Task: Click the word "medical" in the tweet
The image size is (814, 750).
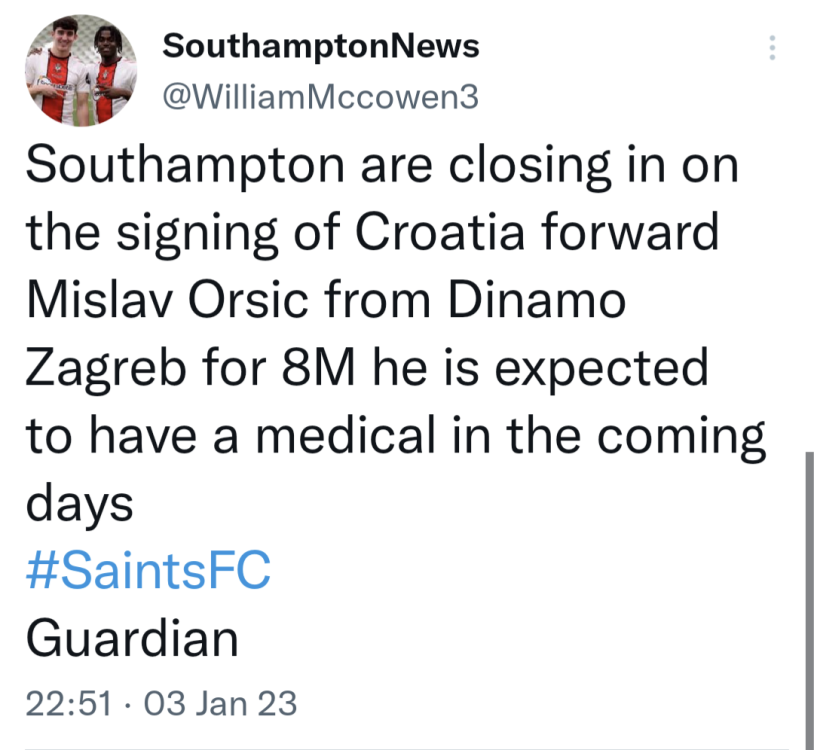Action: pos(315,436)
